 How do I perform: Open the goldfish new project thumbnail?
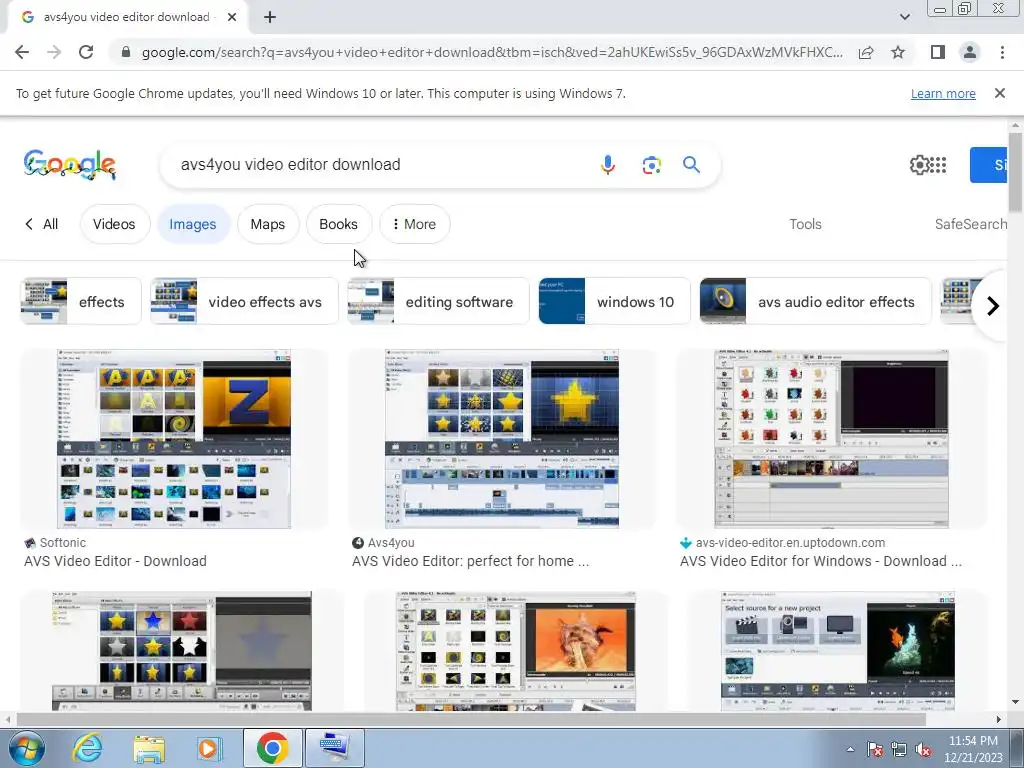point(837,651)
